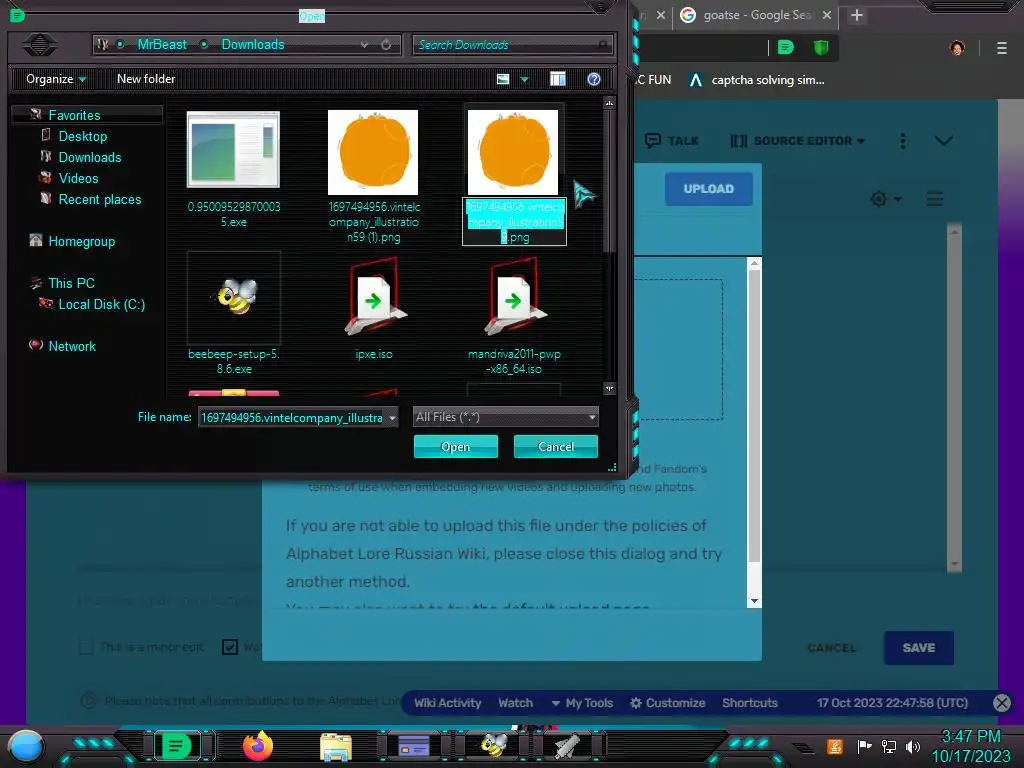This screenshot has width=1024, height=768.
Task: Open captcha solving sim bookmark
Action: [758, 80]
